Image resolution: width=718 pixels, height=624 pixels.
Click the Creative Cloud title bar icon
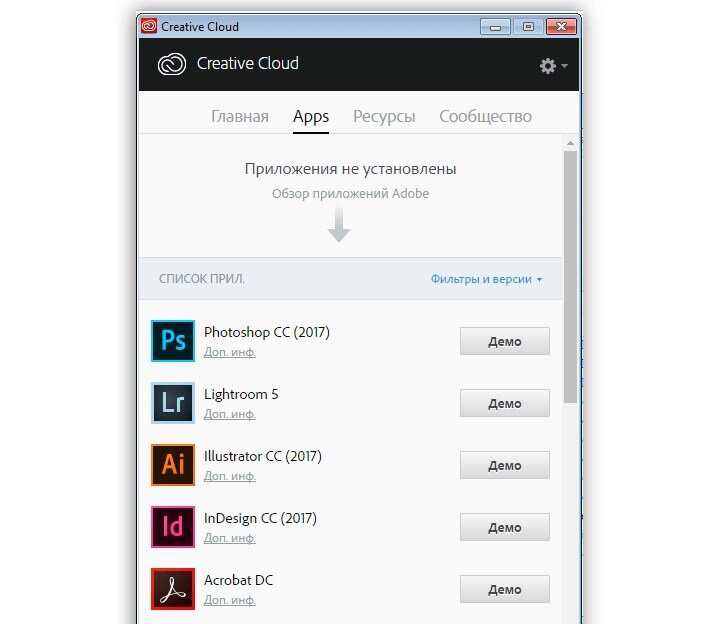click(149, 26)
